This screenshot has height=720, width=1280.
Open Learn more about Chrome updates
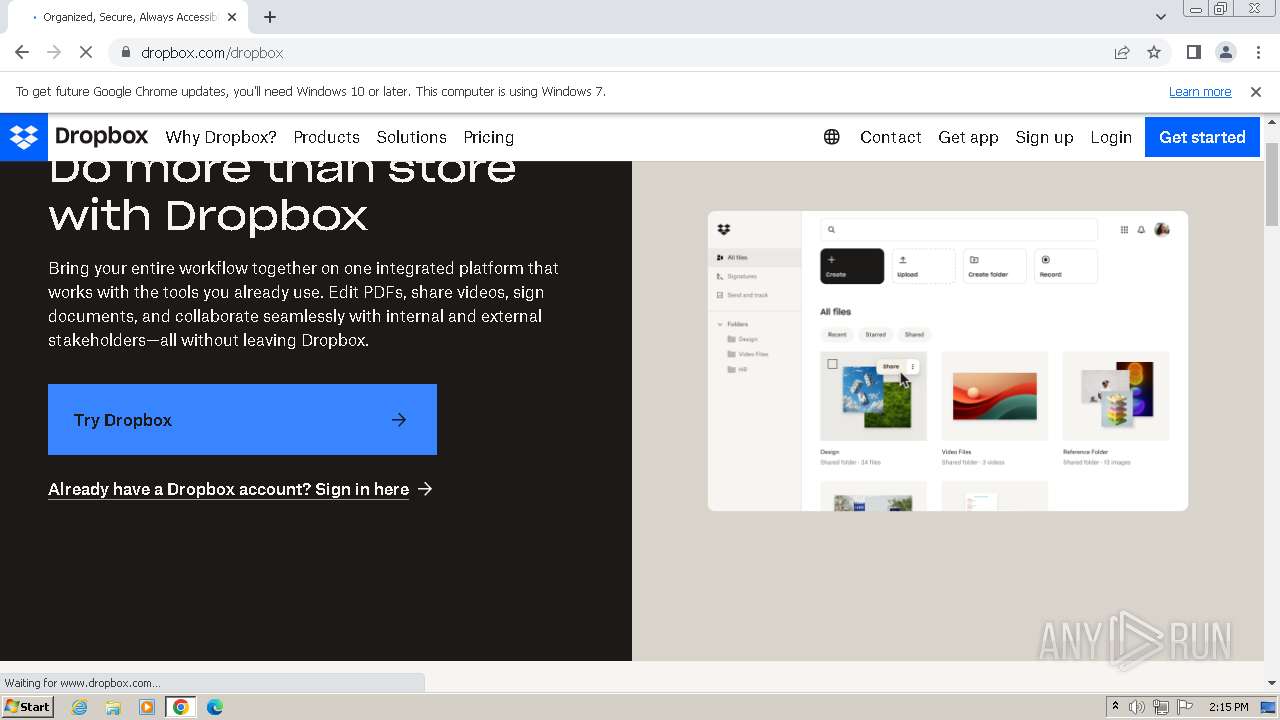(1200, 91)
